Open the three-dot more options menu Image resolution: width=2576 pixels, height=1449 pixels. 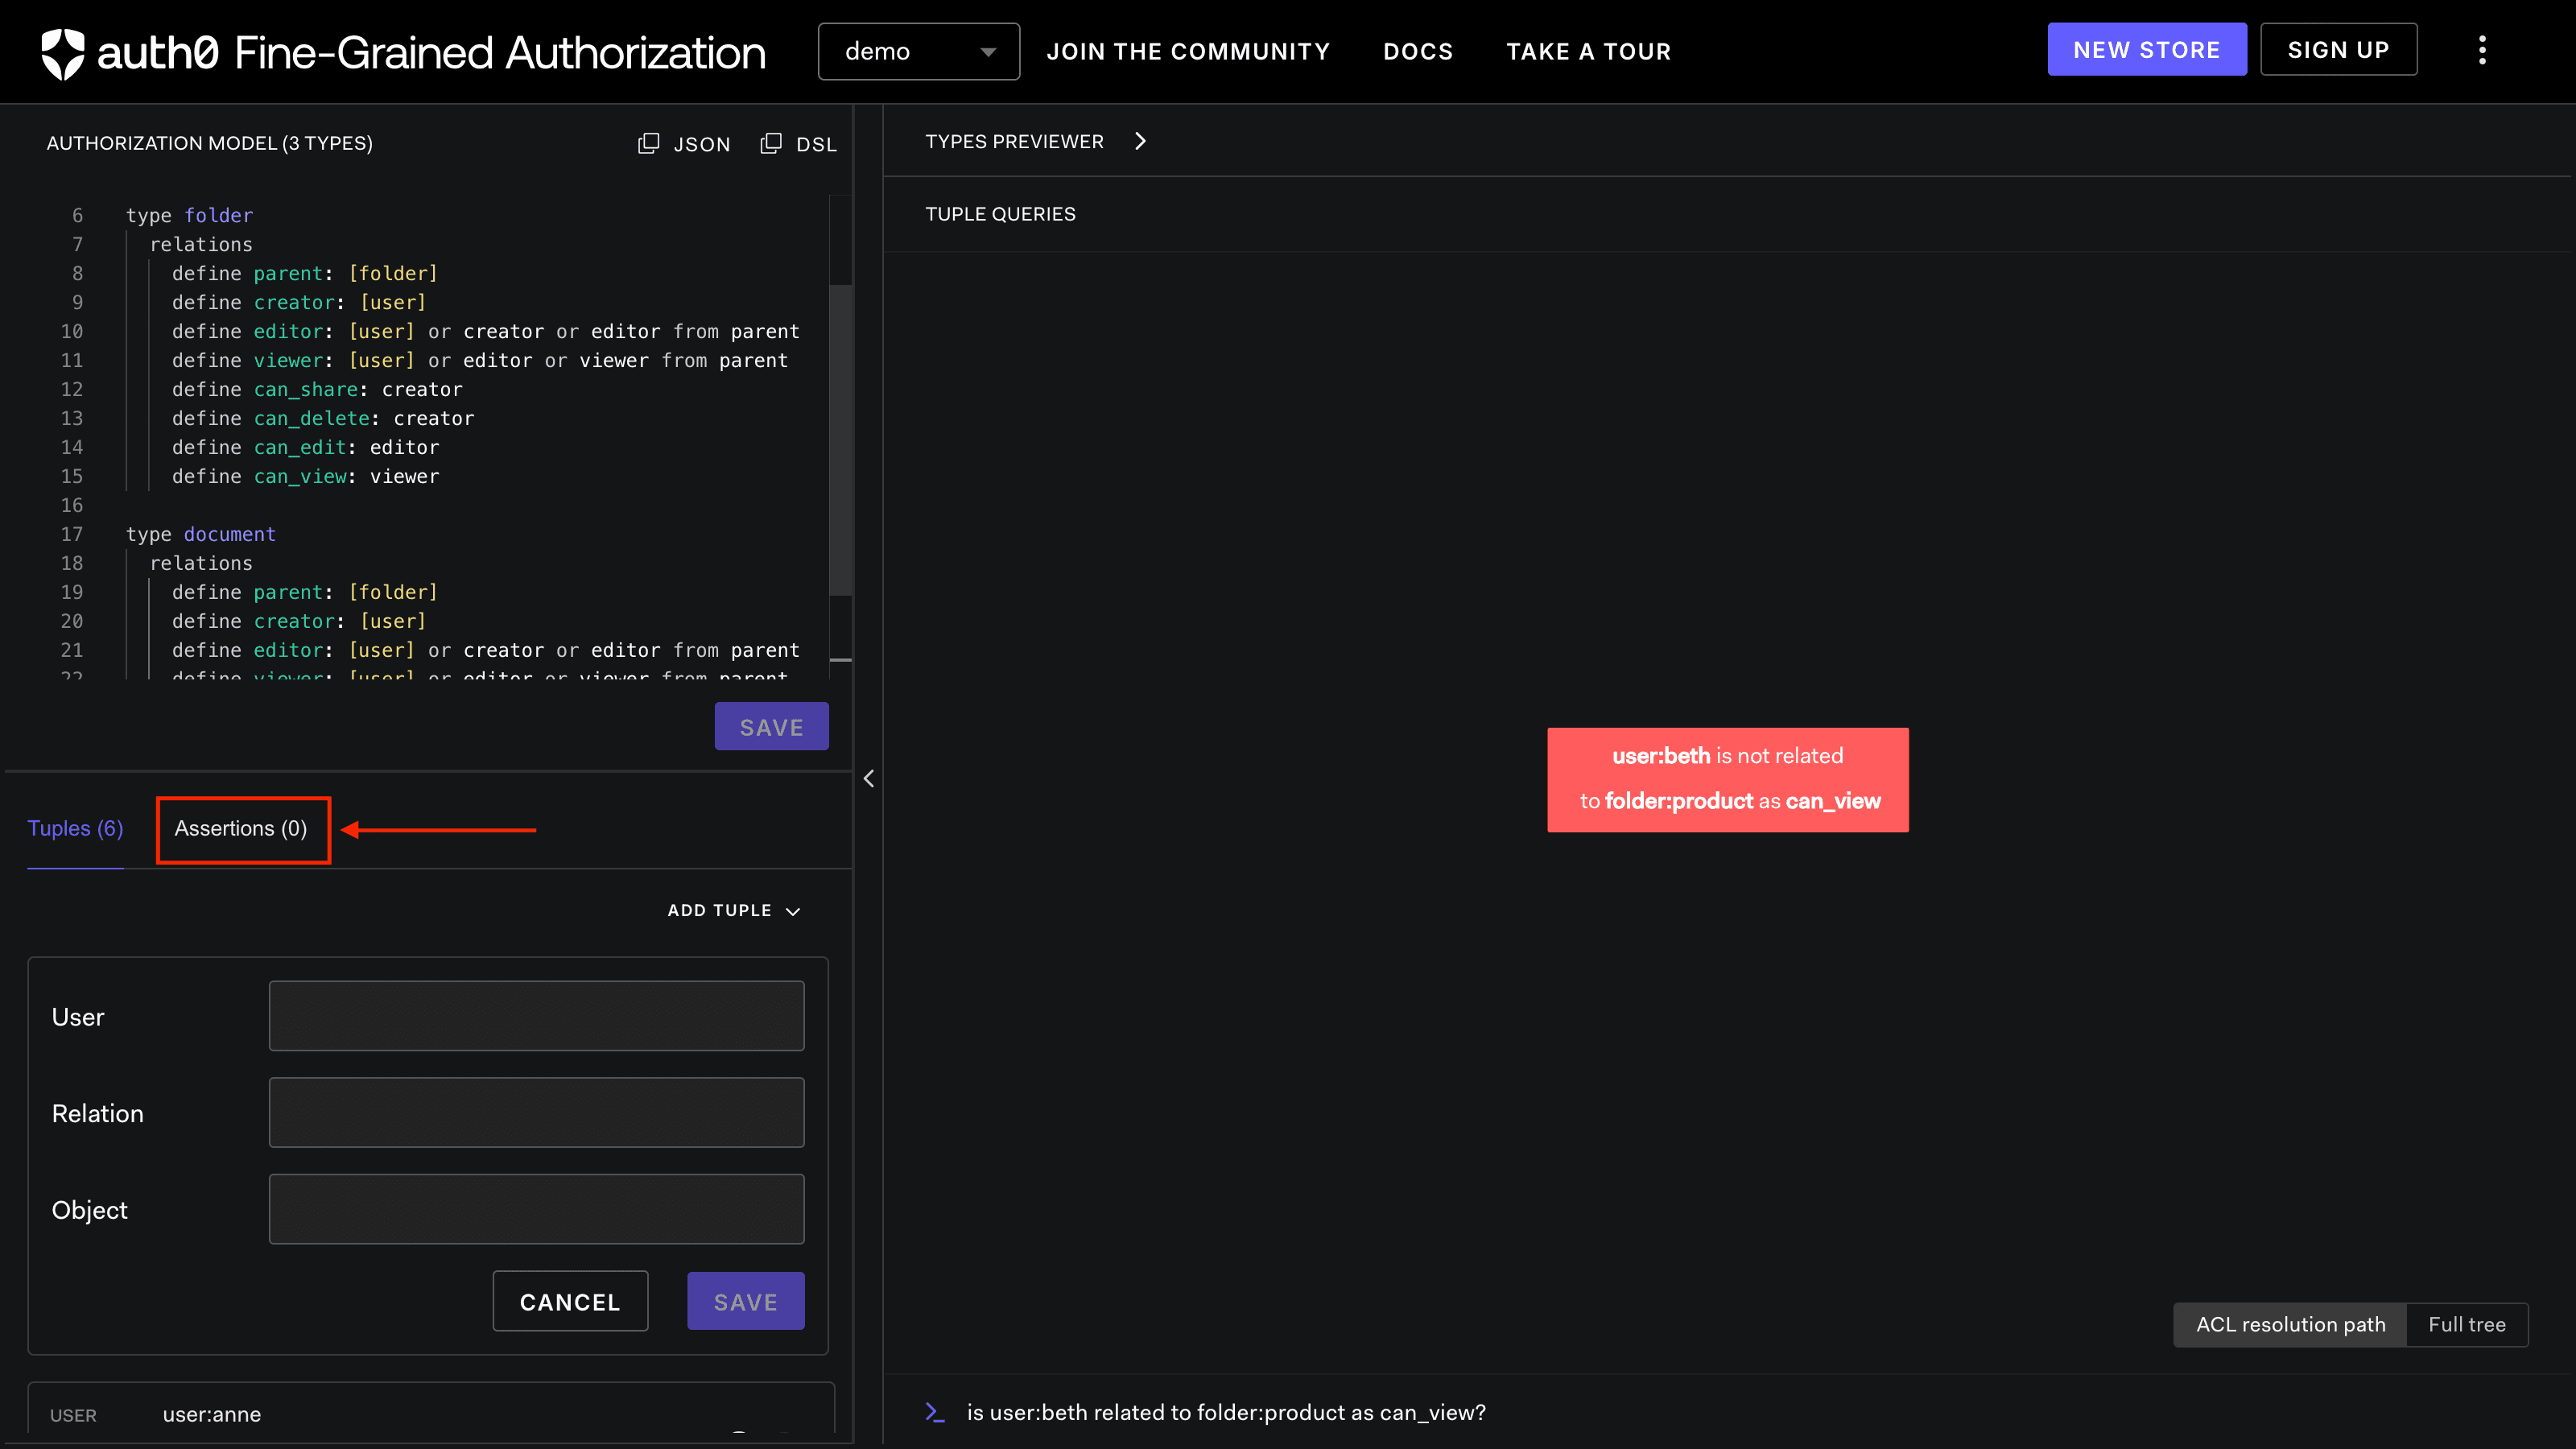click(x=2482, y=50)
